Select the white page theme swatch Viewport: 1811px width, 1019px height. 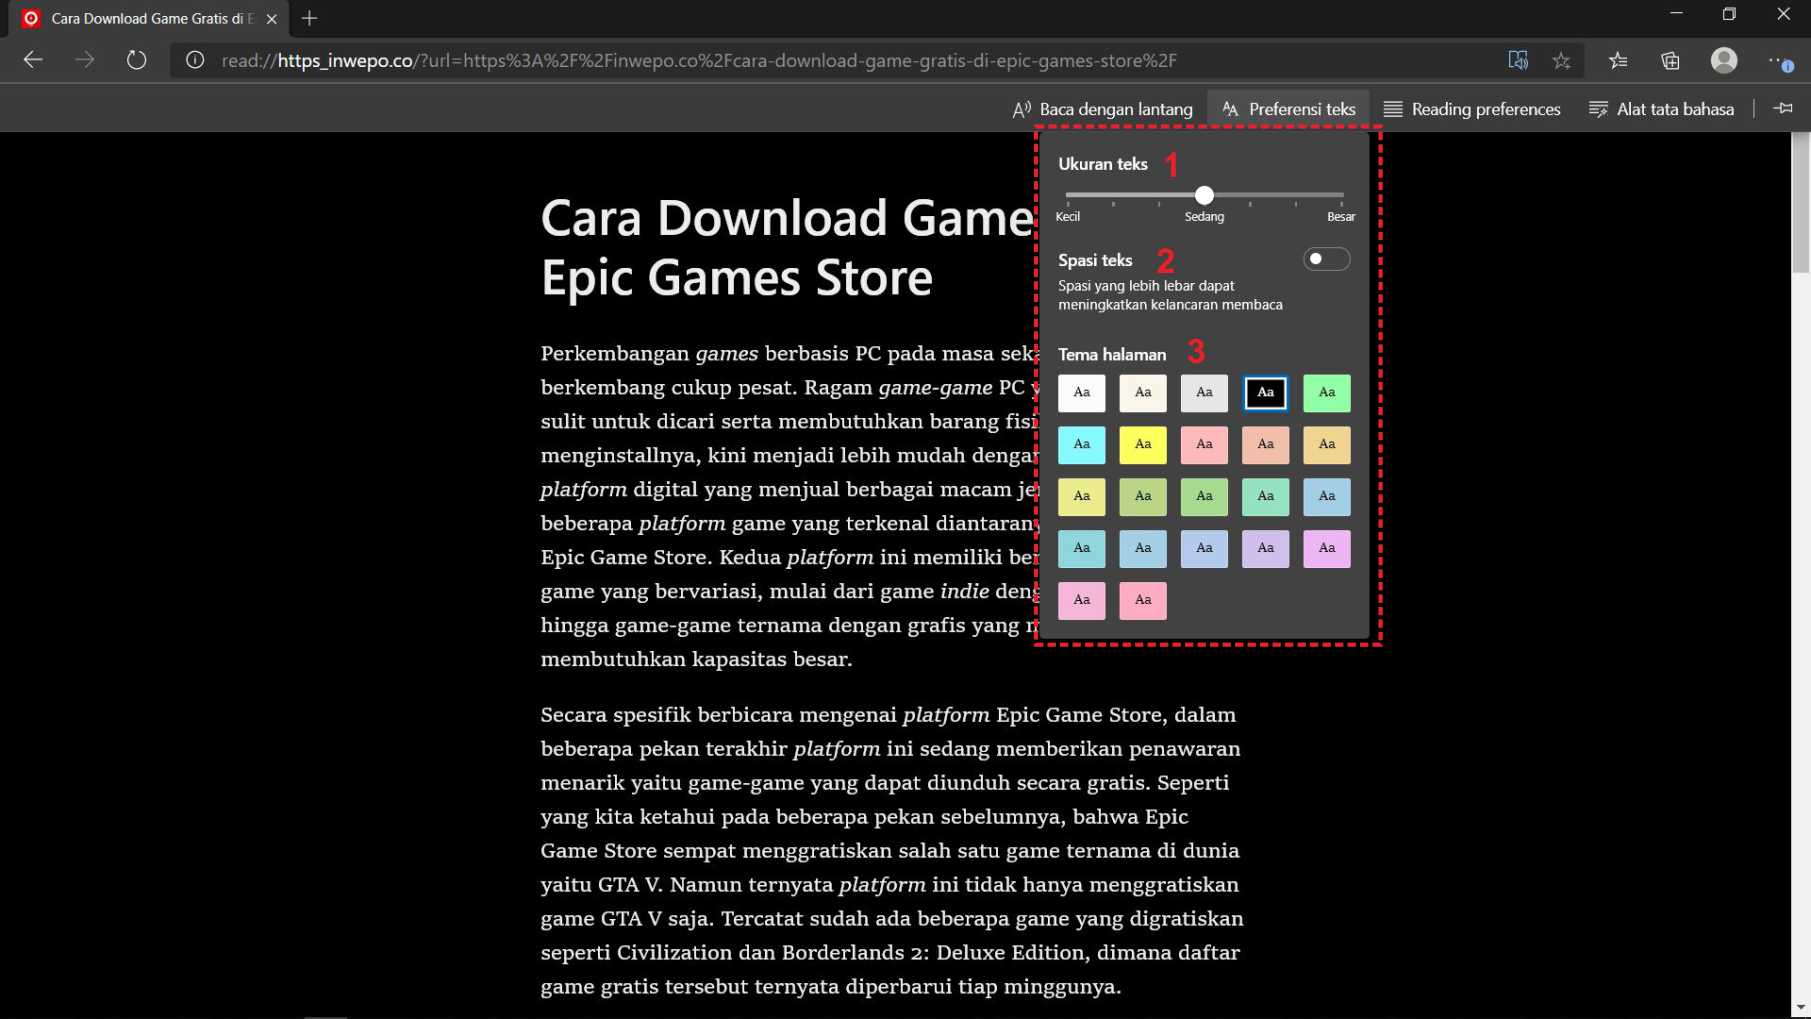[1081, 393]
